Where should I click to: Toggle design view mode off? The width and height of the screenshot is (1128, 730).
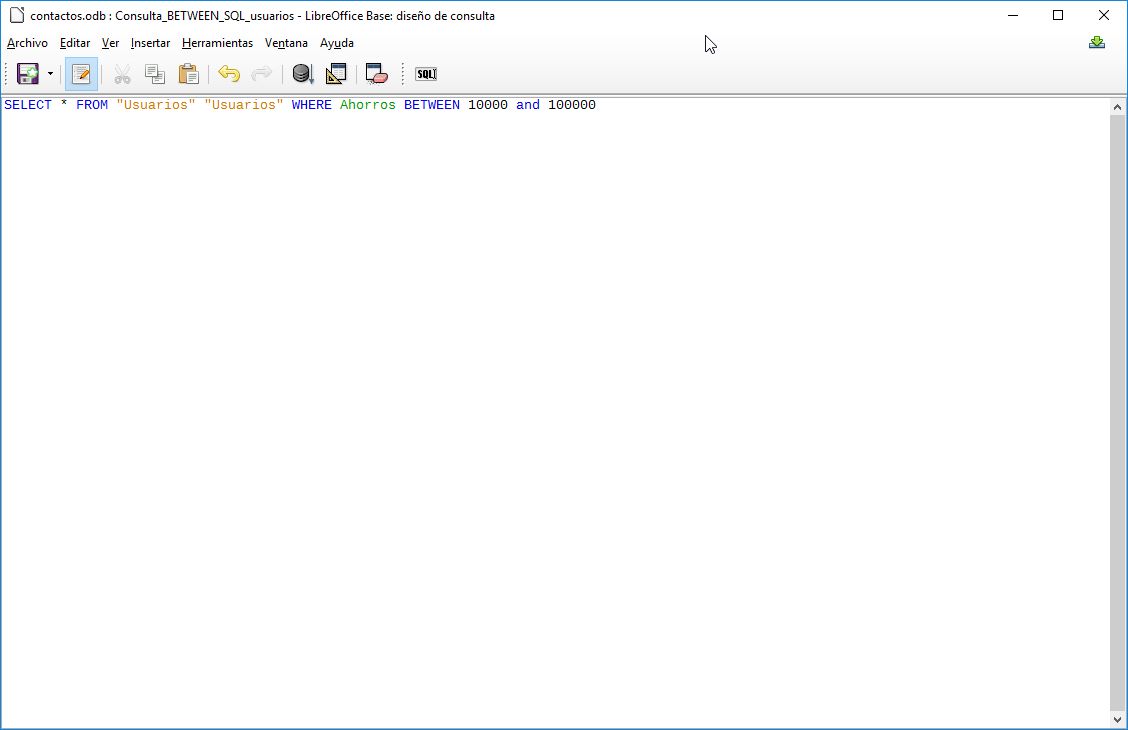[x=80, y=73]
